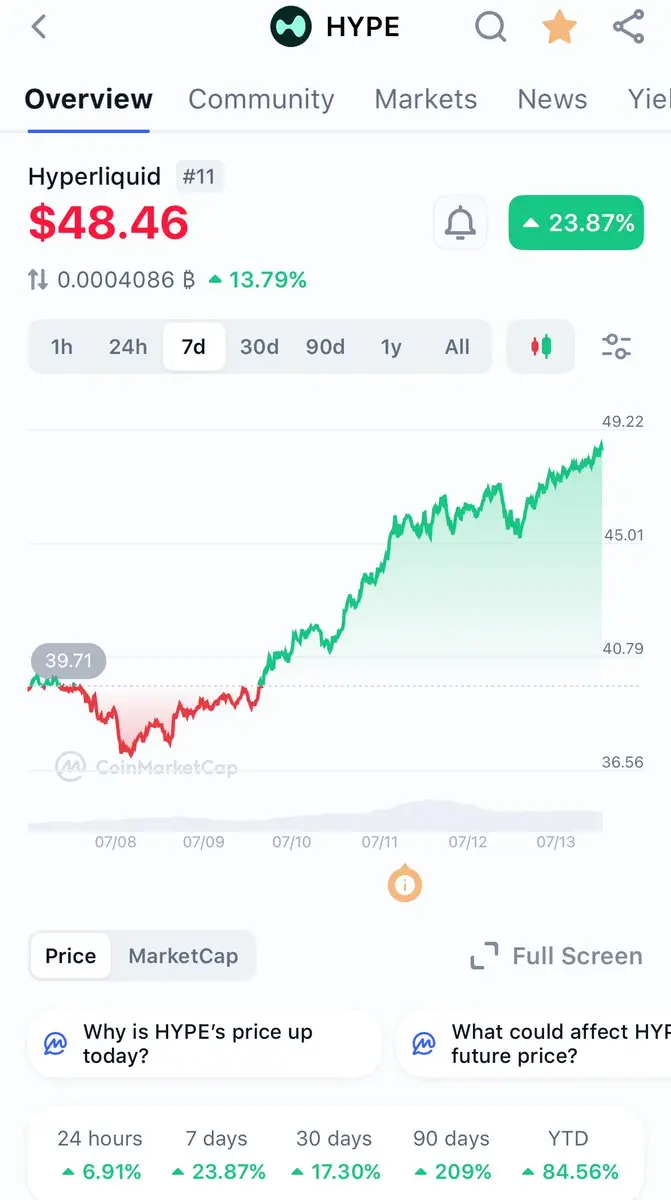Image resolution: width=671 pixels, height=1200 pixels.
Task: Tap the share icon
Action: pos(628,27)
